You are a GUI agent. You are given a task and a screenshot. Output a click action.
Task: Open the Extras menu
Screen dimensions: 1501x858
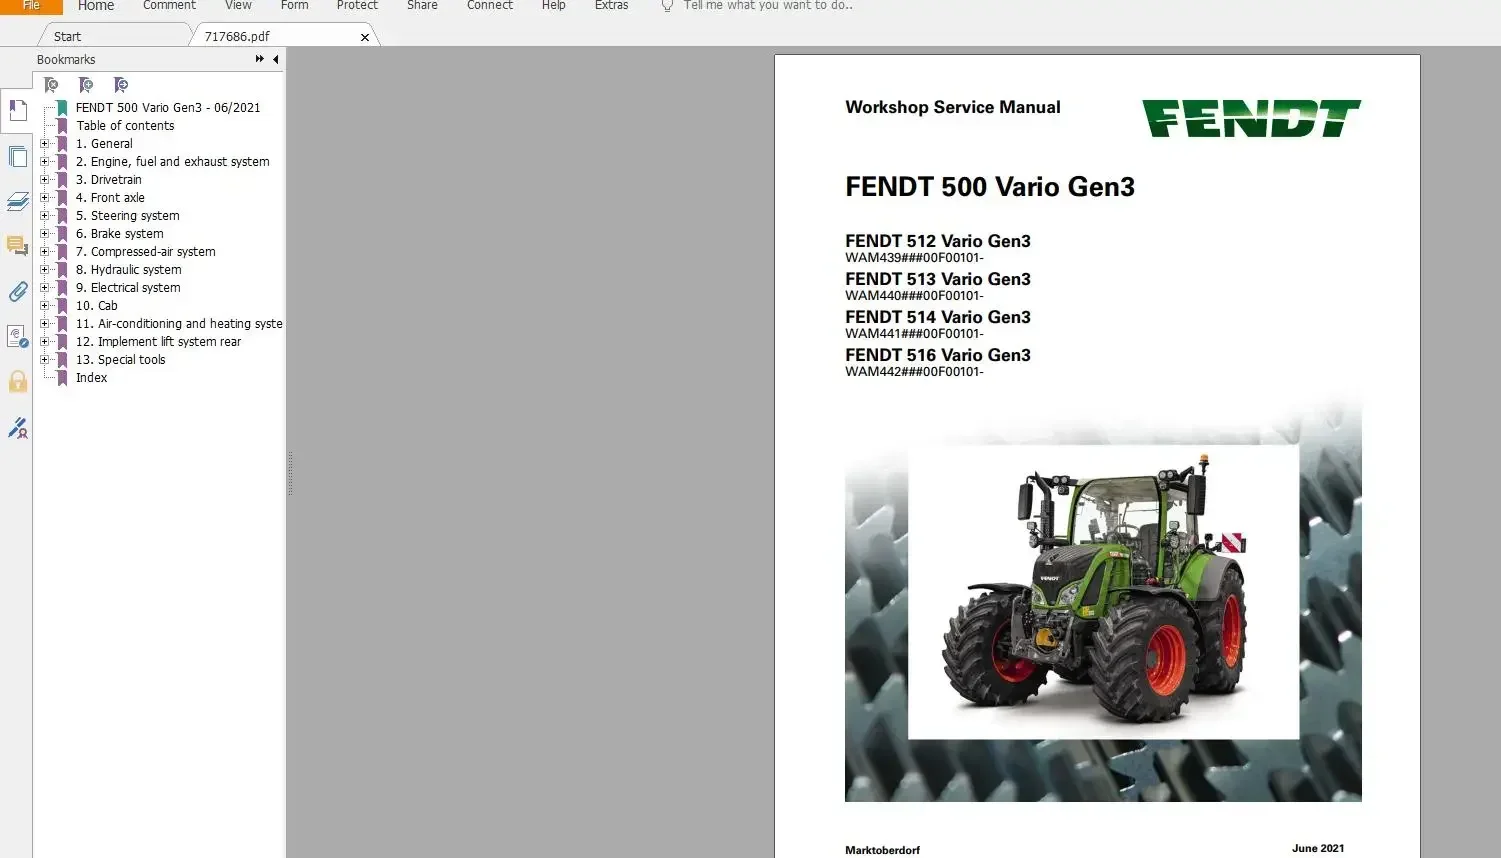[x=611, y=6]
